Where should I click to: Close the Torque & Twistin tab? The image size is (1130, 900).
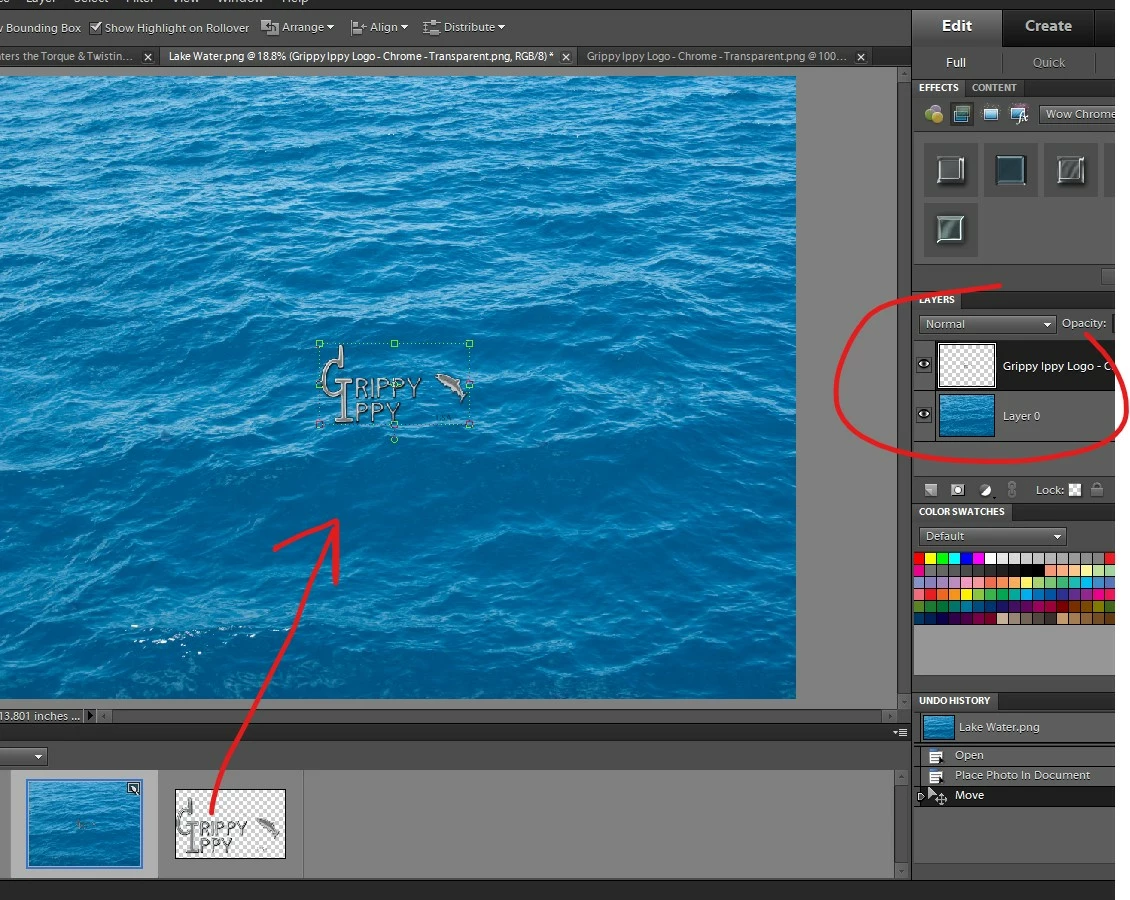click(148, 57)
